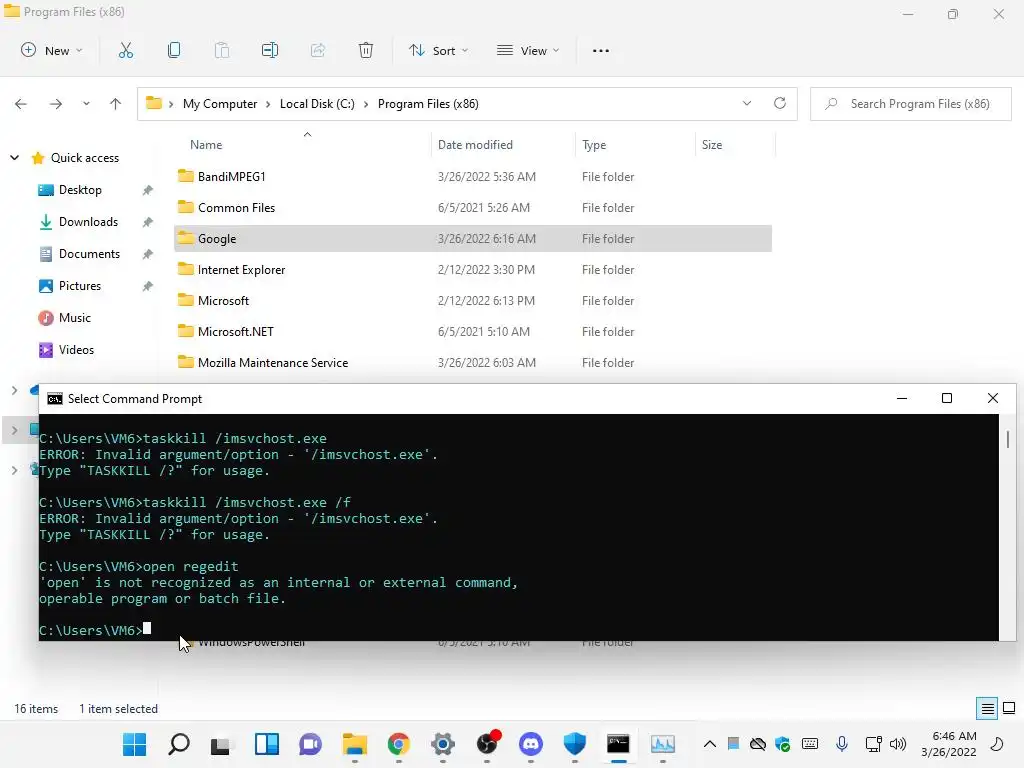Open the volume speaker icon

coord(898,744)
